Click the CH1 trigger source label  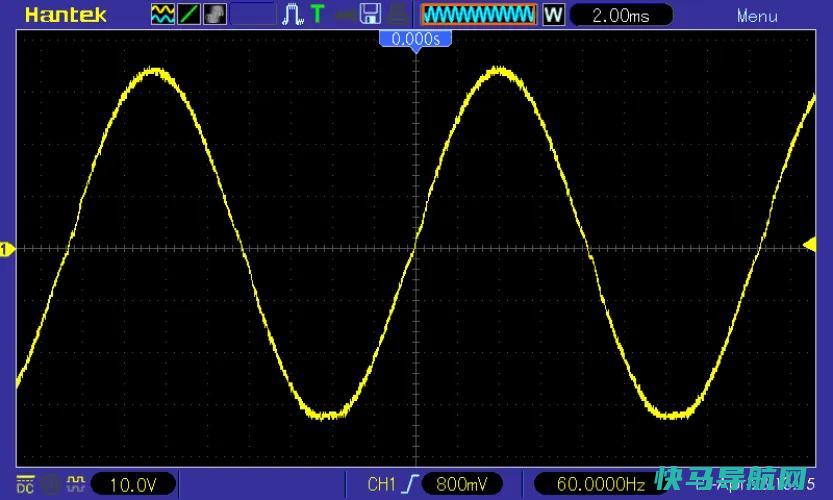pyautogui.click(x=381, y=484)
